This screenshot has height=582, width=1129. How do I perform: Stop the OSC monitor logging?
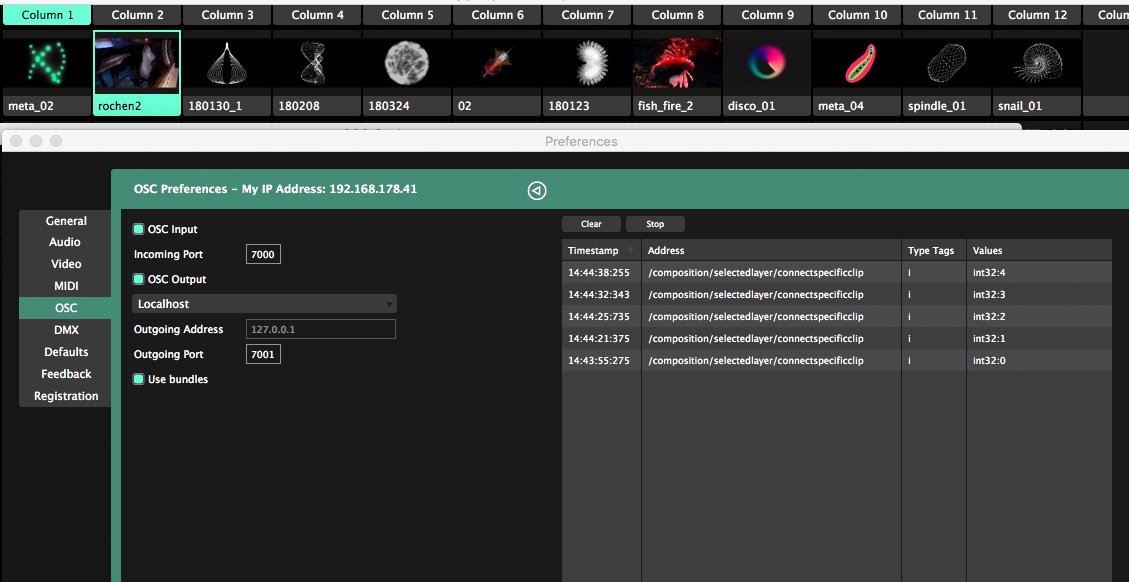(655, 224)
